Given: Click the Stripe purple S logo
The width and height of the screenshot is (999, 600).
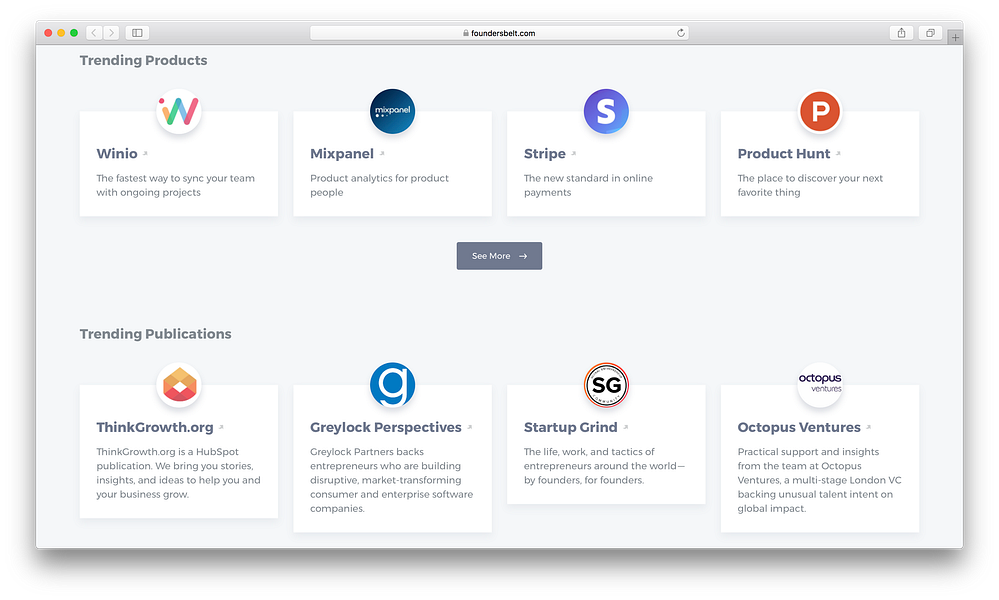Looking at the screenshot, I should point(606,111).
